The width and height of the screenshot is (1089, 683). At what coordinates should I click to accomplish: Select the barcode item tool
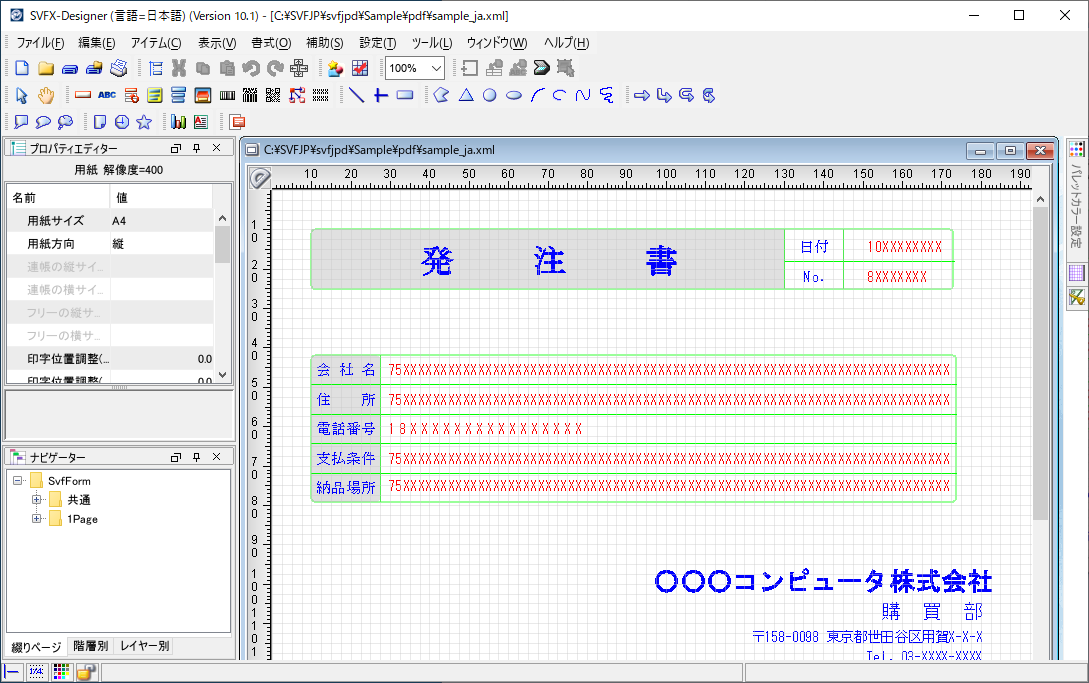tap(227, 95)
